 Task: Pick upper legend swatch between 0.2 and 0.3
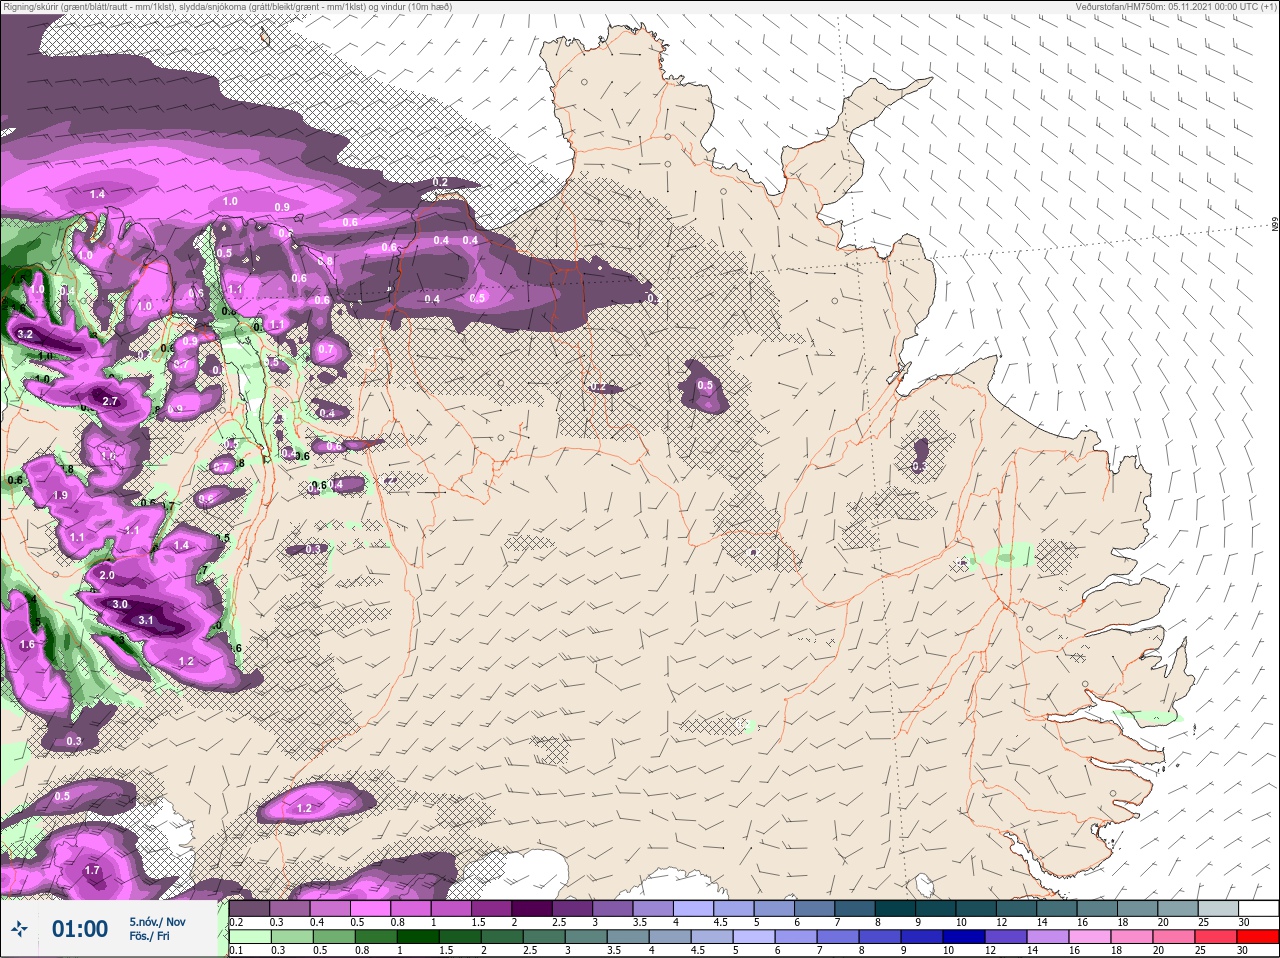click(250, 908)
